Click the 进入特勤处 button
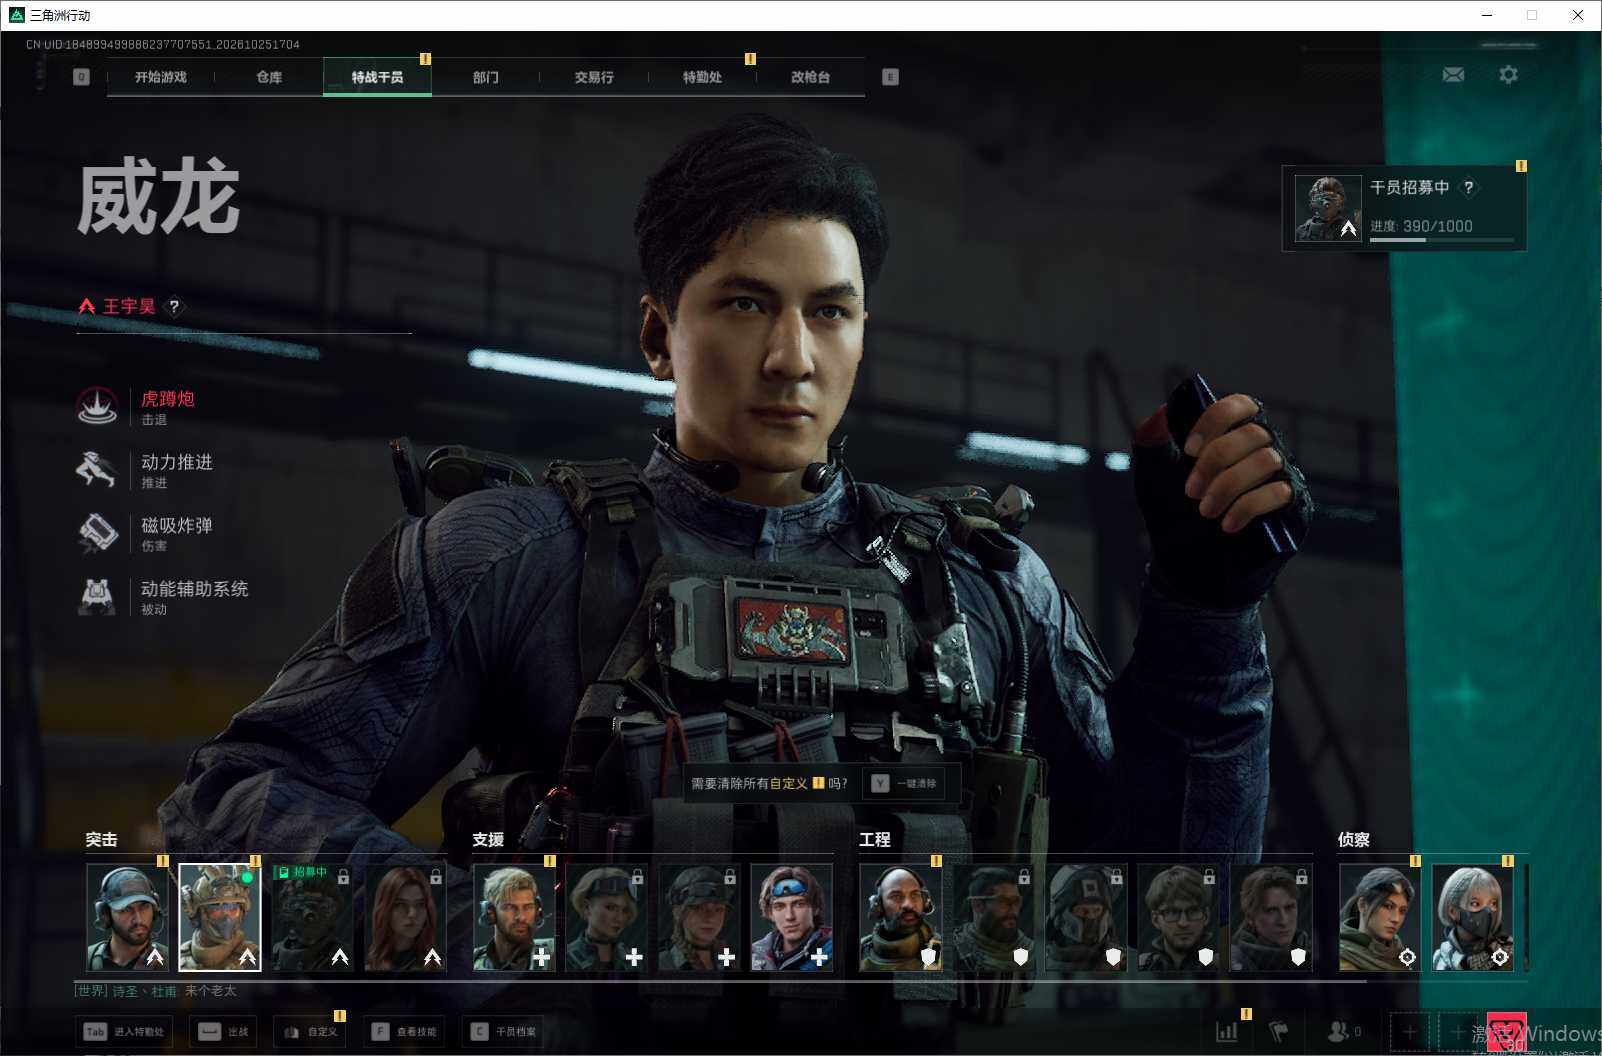This screenshot has width=1602, height=1056. tap(125, 1031)
